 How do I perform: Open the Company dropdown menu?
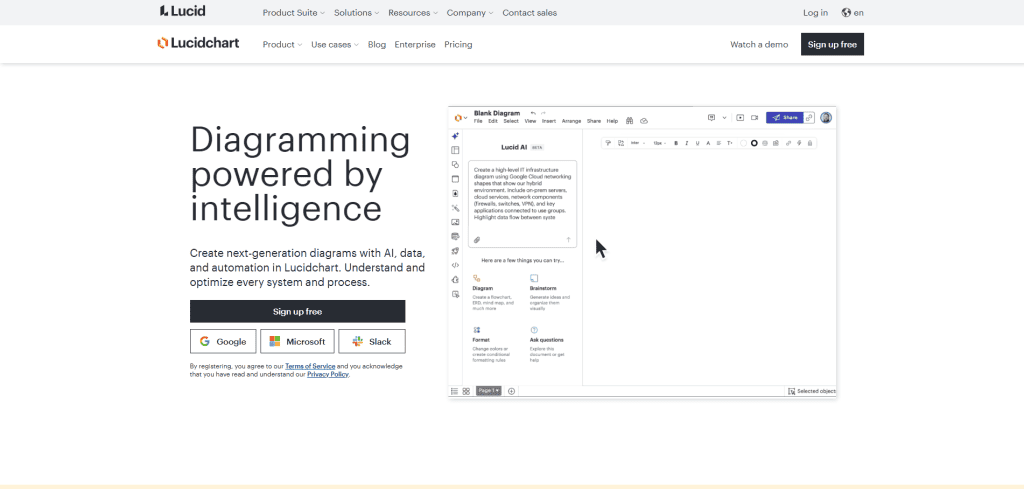pyautogui.click(x=470, y=13)
